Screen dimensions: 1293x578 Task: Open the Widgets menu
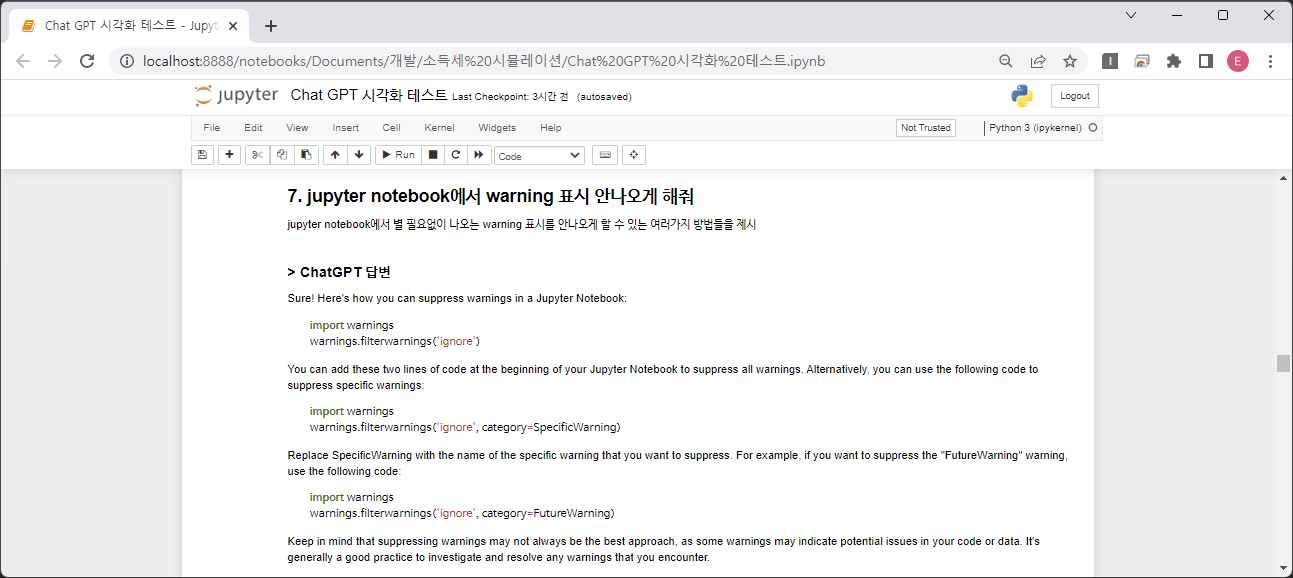tap(497, 128)
